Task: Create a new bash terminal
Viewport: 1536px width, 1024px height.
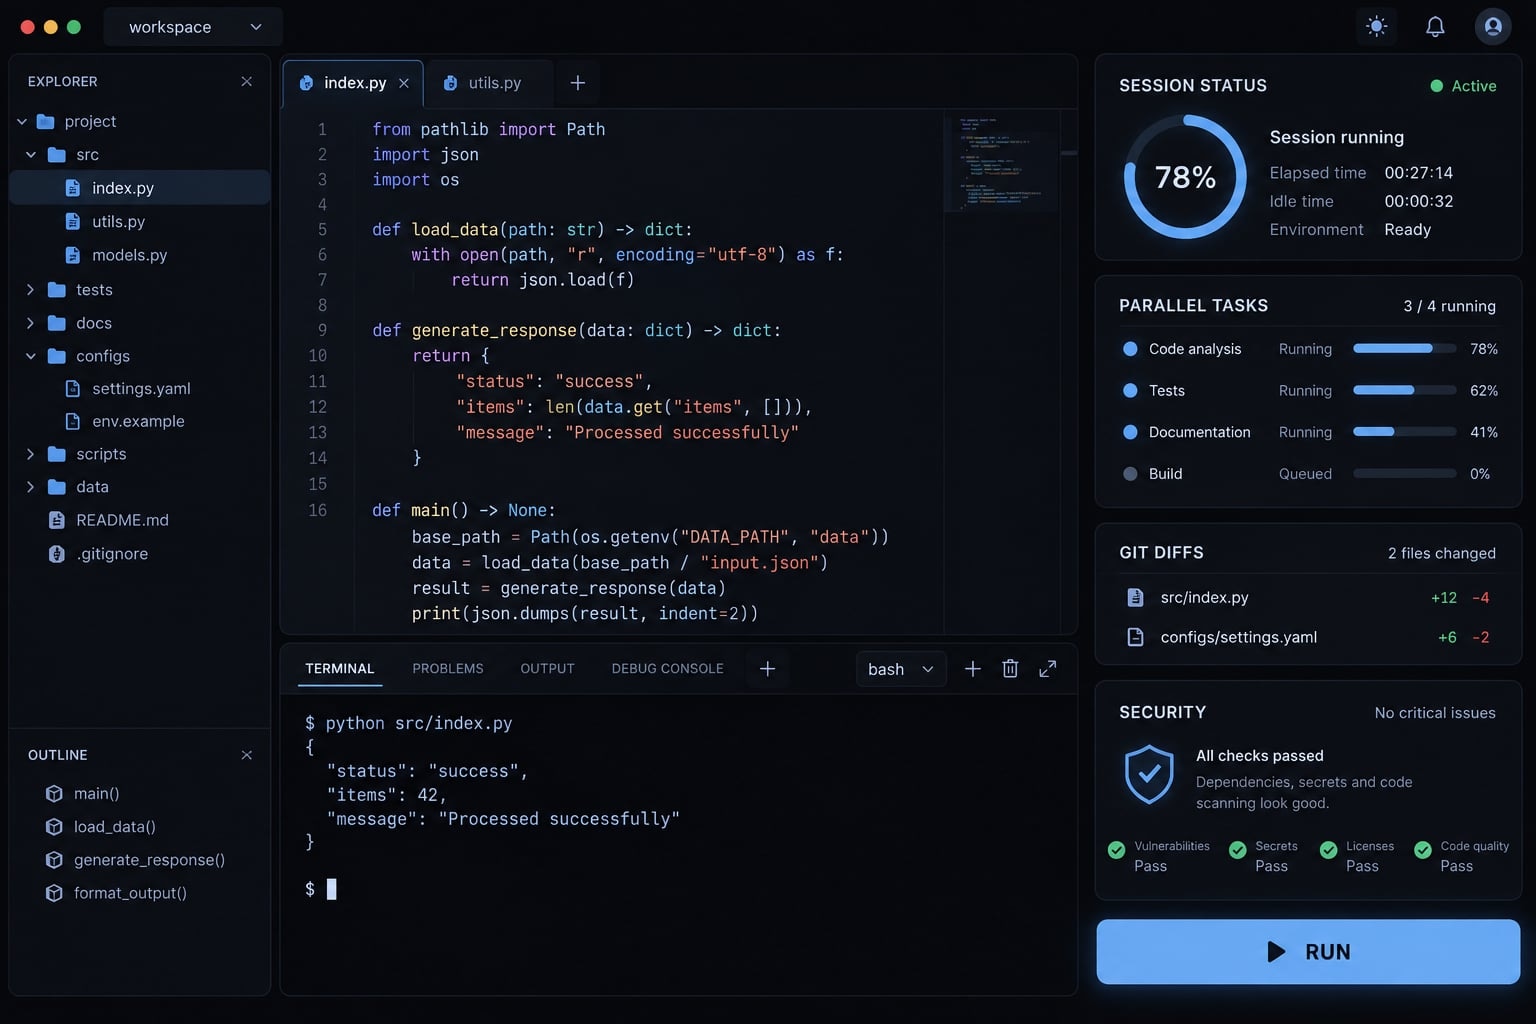Action: (x=972, y=669)
